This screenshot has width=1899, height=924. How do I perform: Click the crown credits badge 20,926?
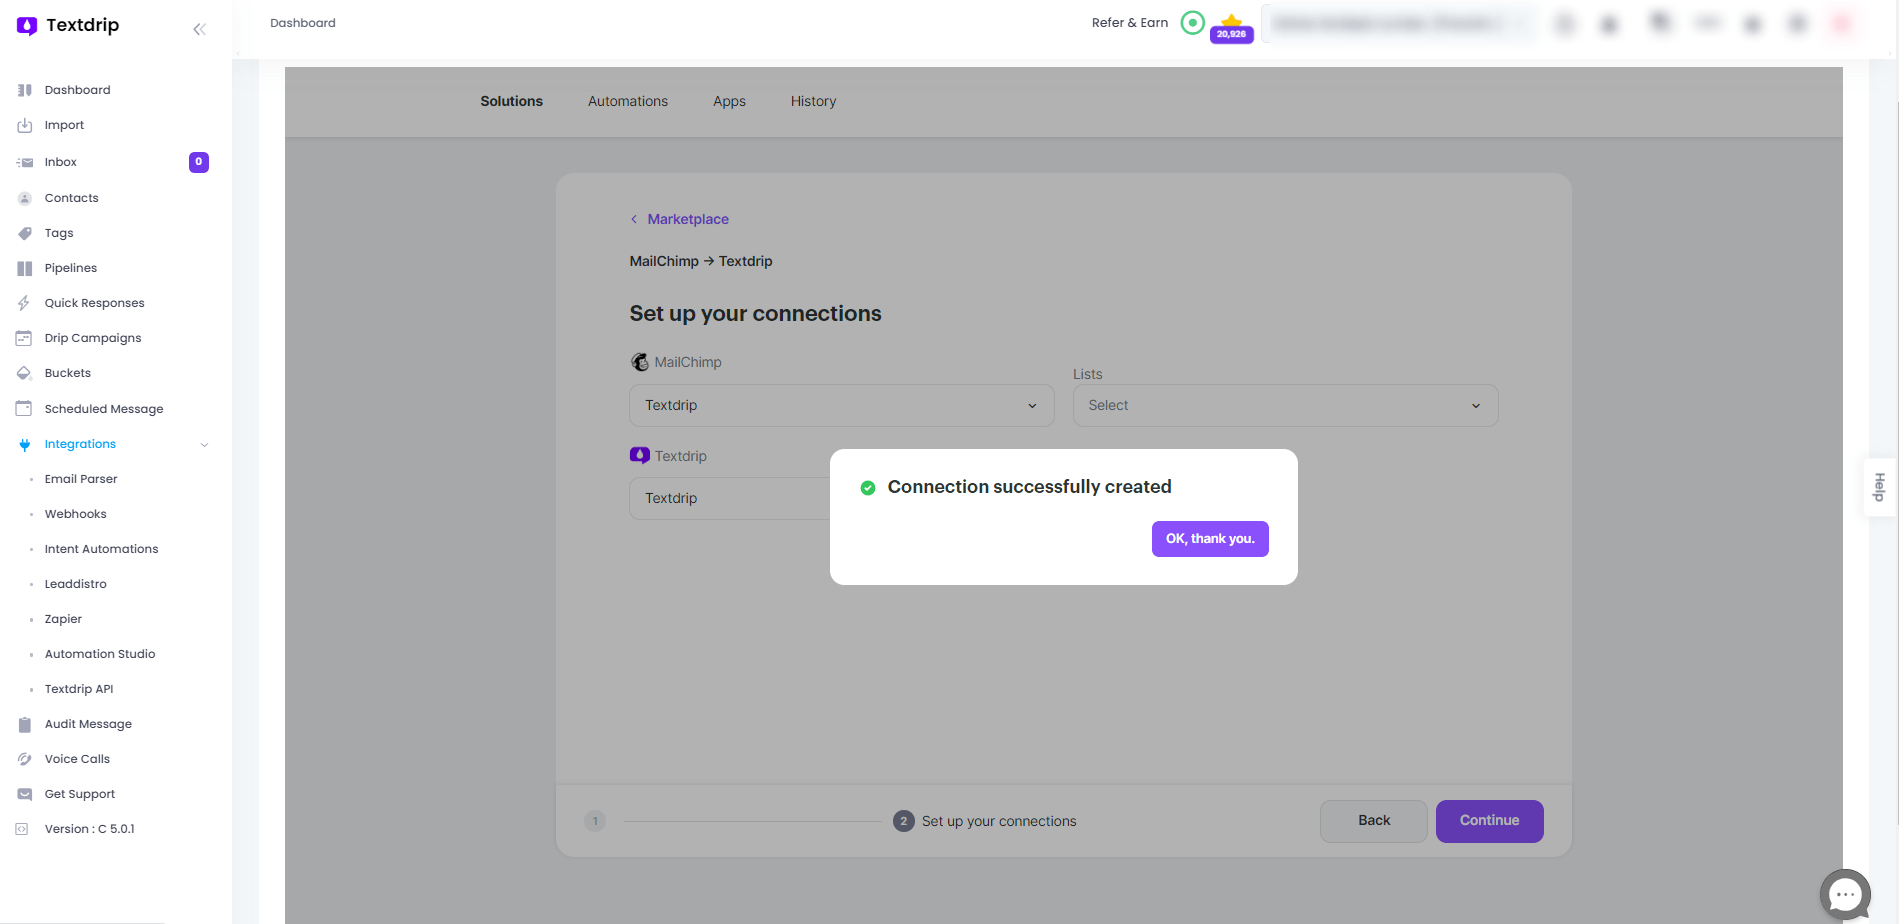[1231, 28]
